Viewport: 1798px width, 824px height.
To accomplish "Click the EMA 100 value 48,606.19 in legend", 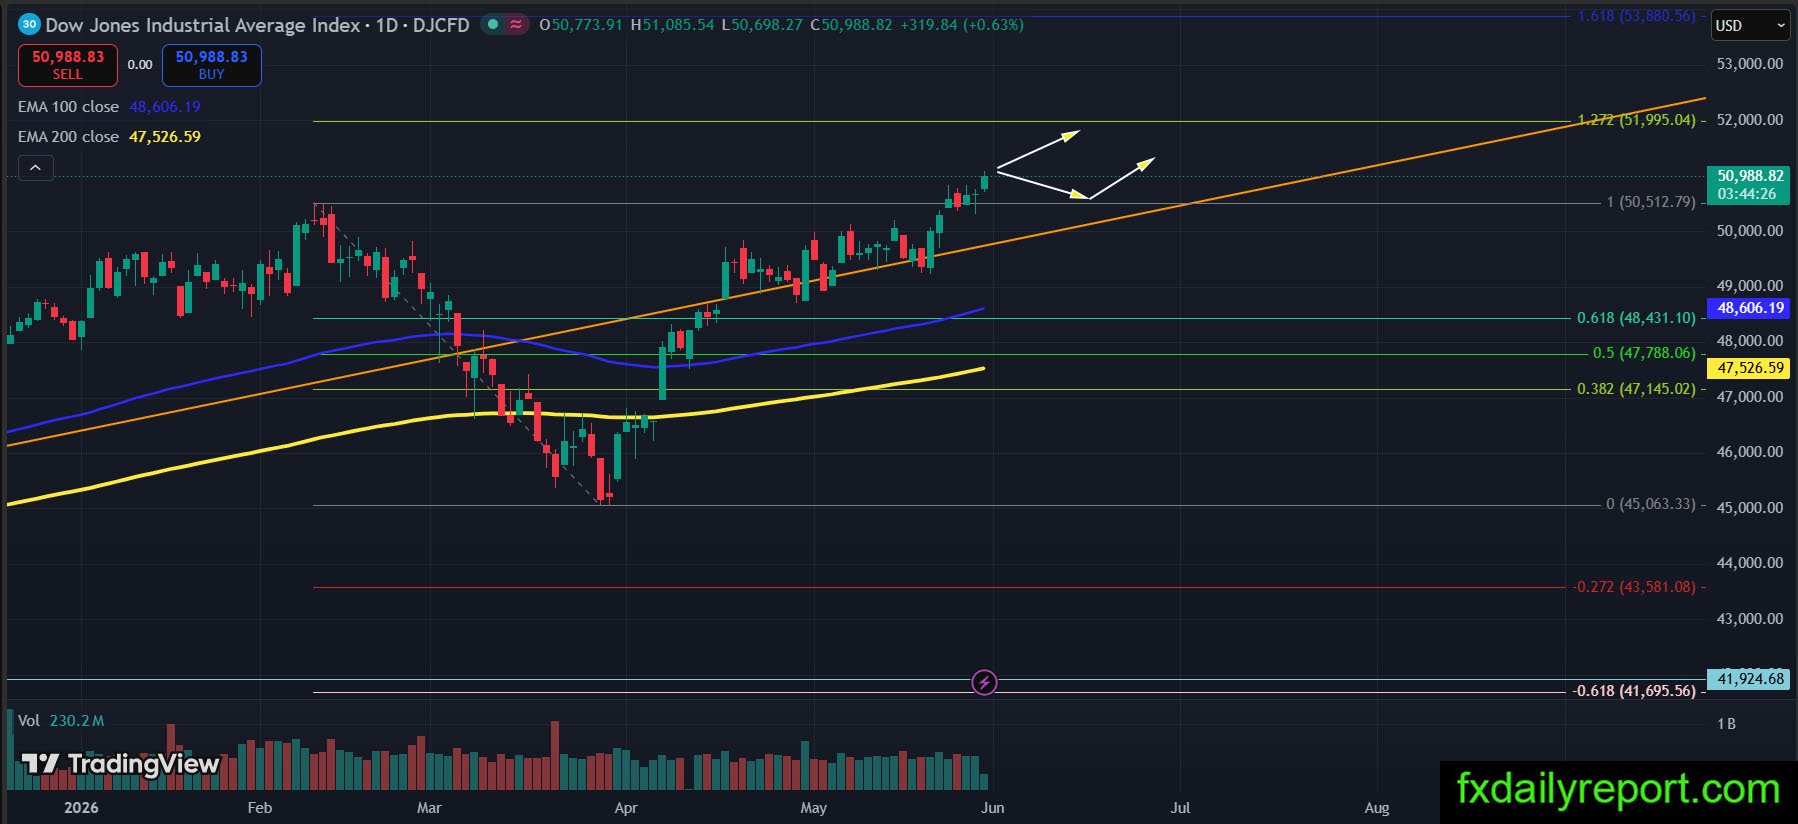I will (x=165, y=107).
